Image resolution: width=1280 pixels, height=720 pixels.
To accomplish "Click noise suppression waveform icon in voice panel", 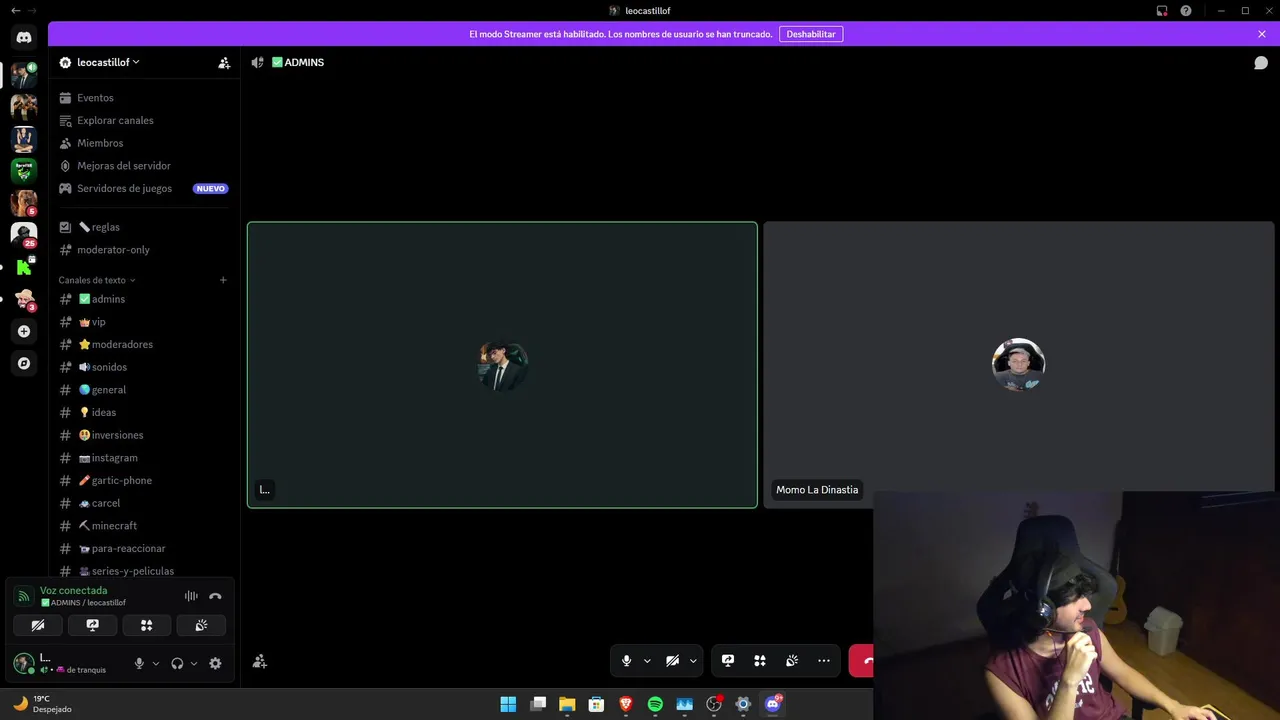I will click(191, 596).
